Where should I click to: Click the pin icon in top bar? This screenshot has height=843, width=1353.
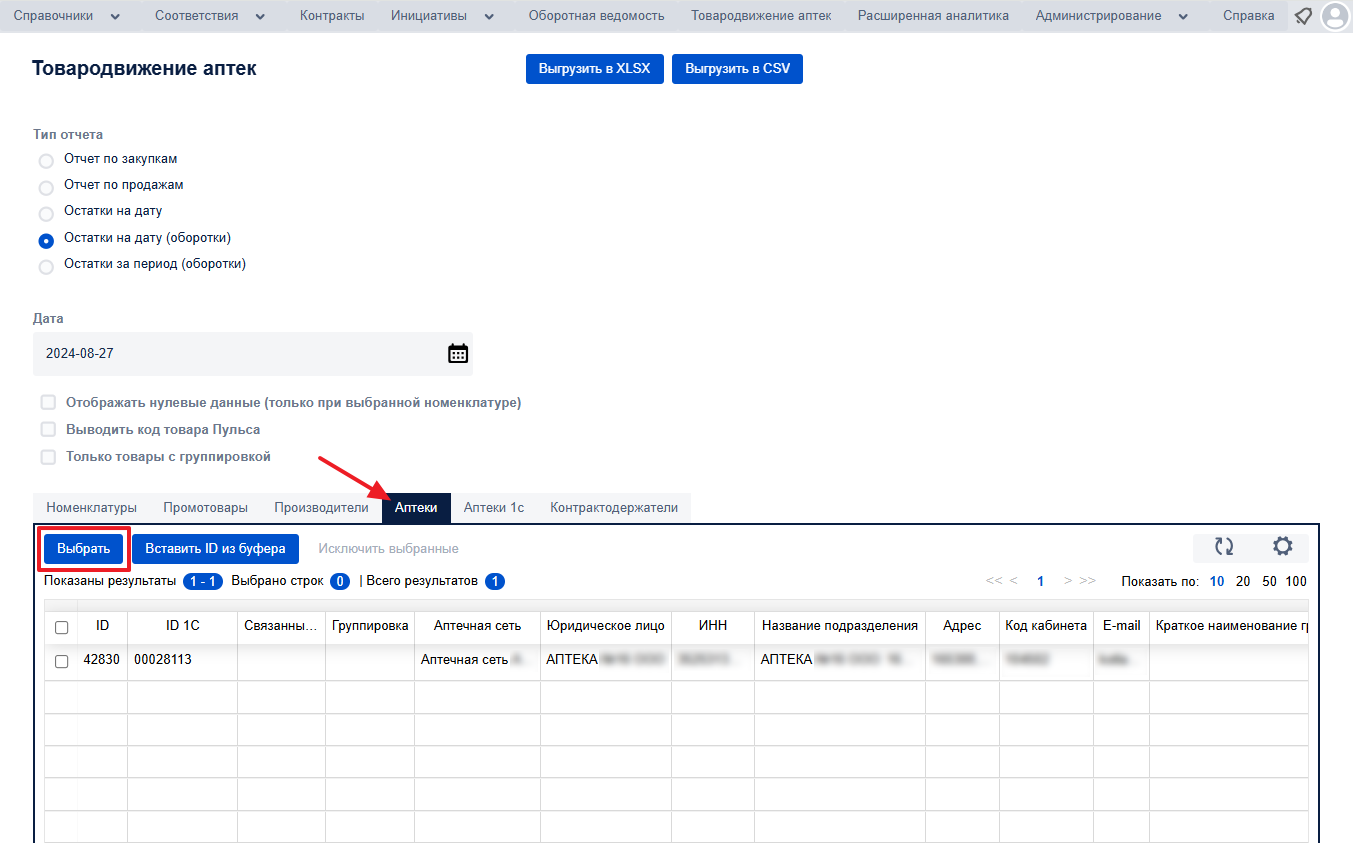pyautogui.click(x=1303, y=16)
